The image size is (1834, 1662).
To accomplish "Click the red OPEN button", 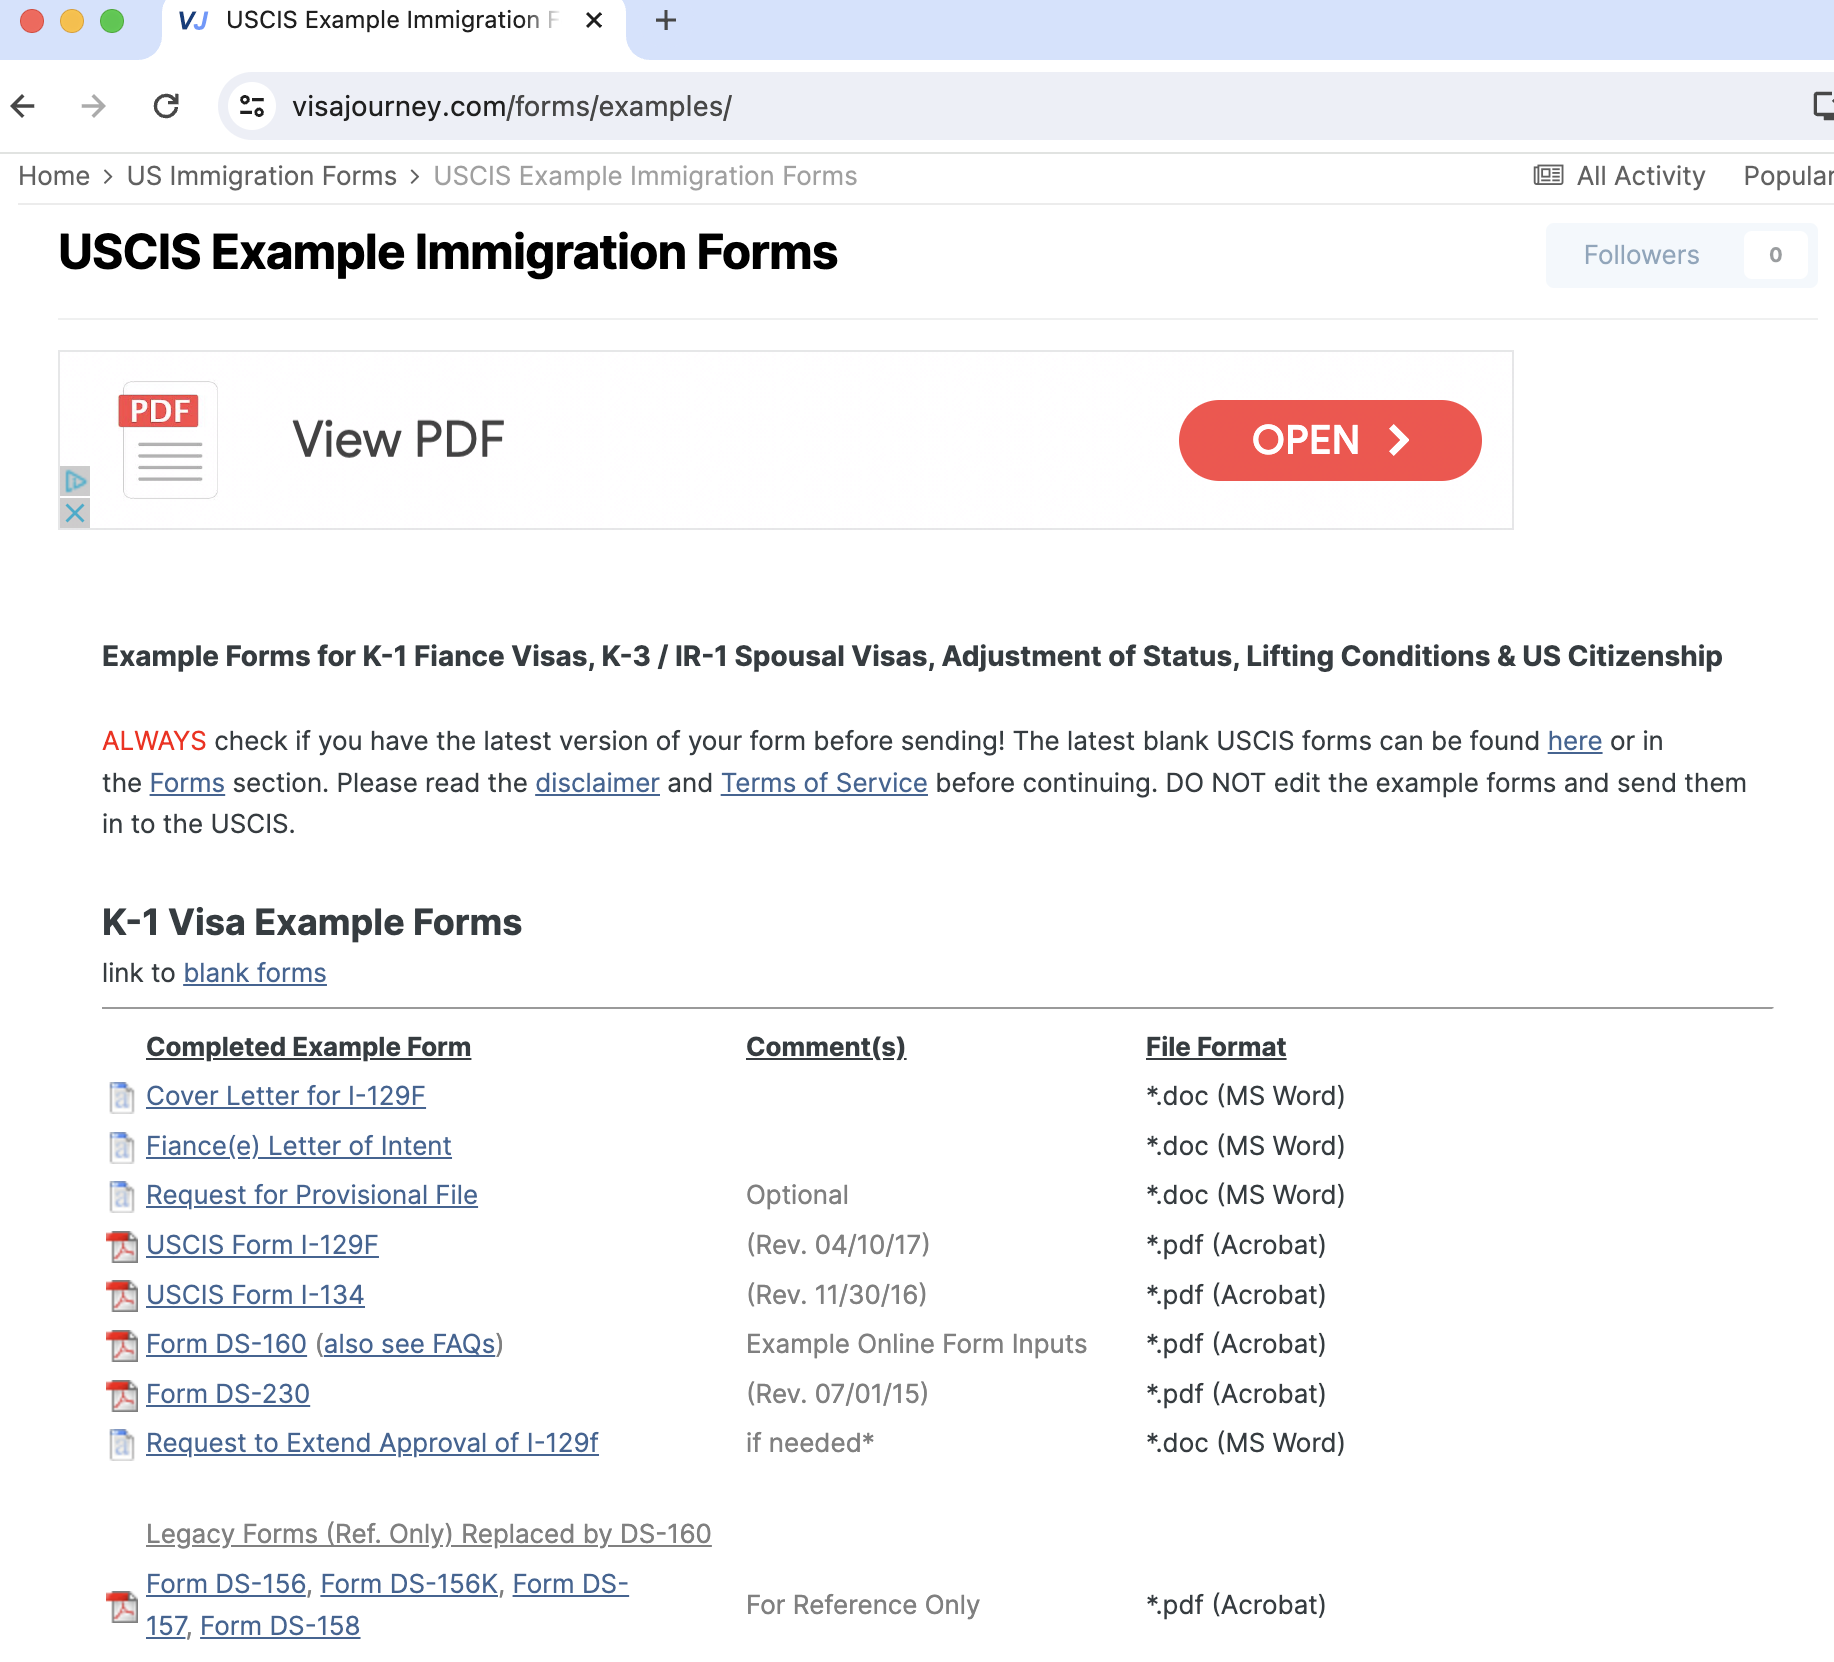I will coord(1330,440).
